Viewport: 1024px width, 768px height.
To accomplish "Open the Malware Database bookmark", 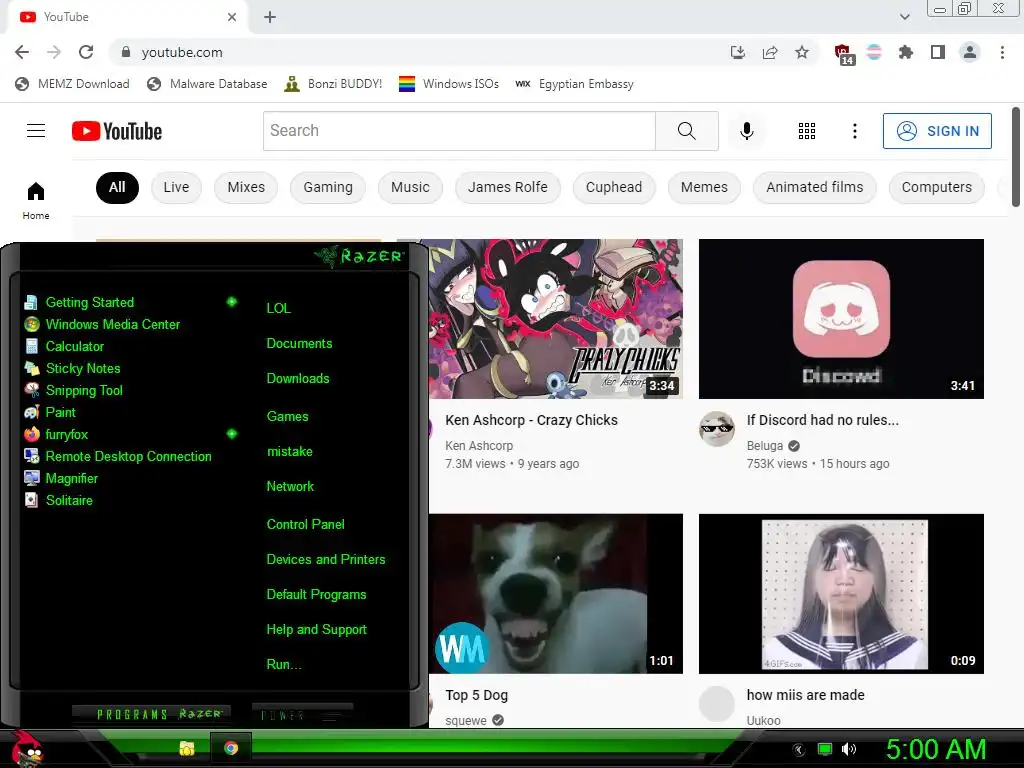I will (x=207, y=84).
